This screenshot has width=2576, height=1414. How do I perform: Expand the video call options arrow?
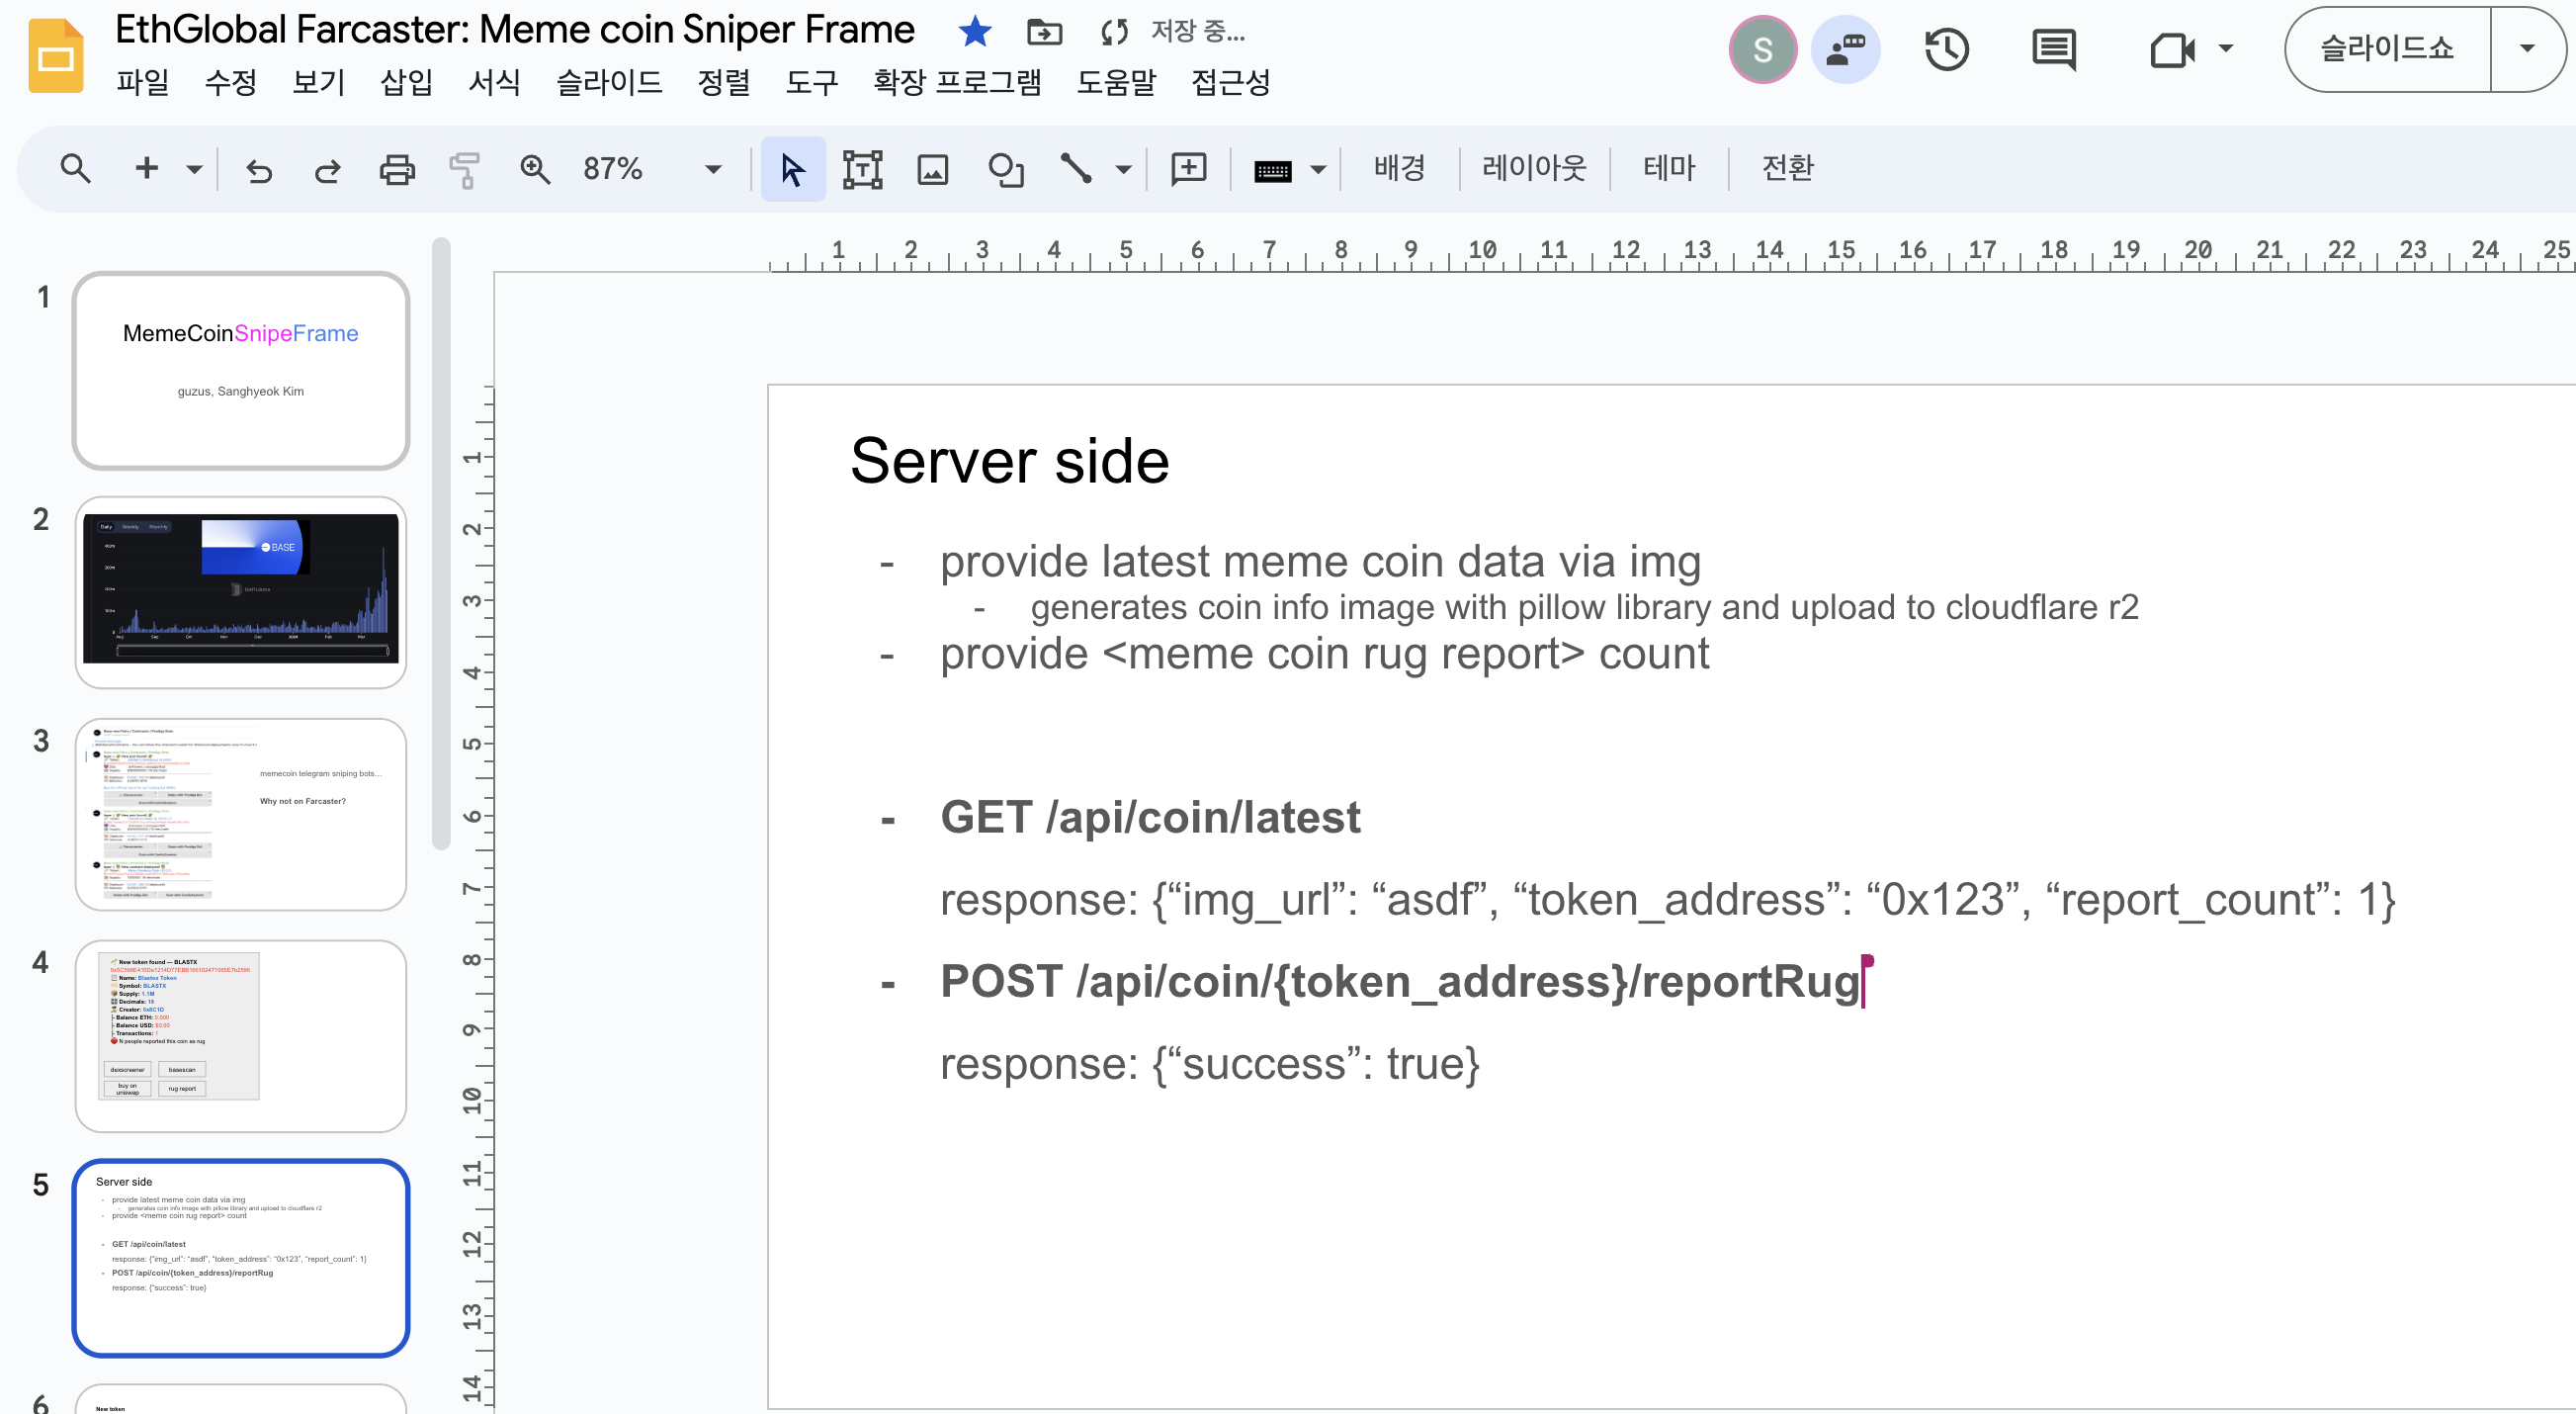click(2225, 48)
